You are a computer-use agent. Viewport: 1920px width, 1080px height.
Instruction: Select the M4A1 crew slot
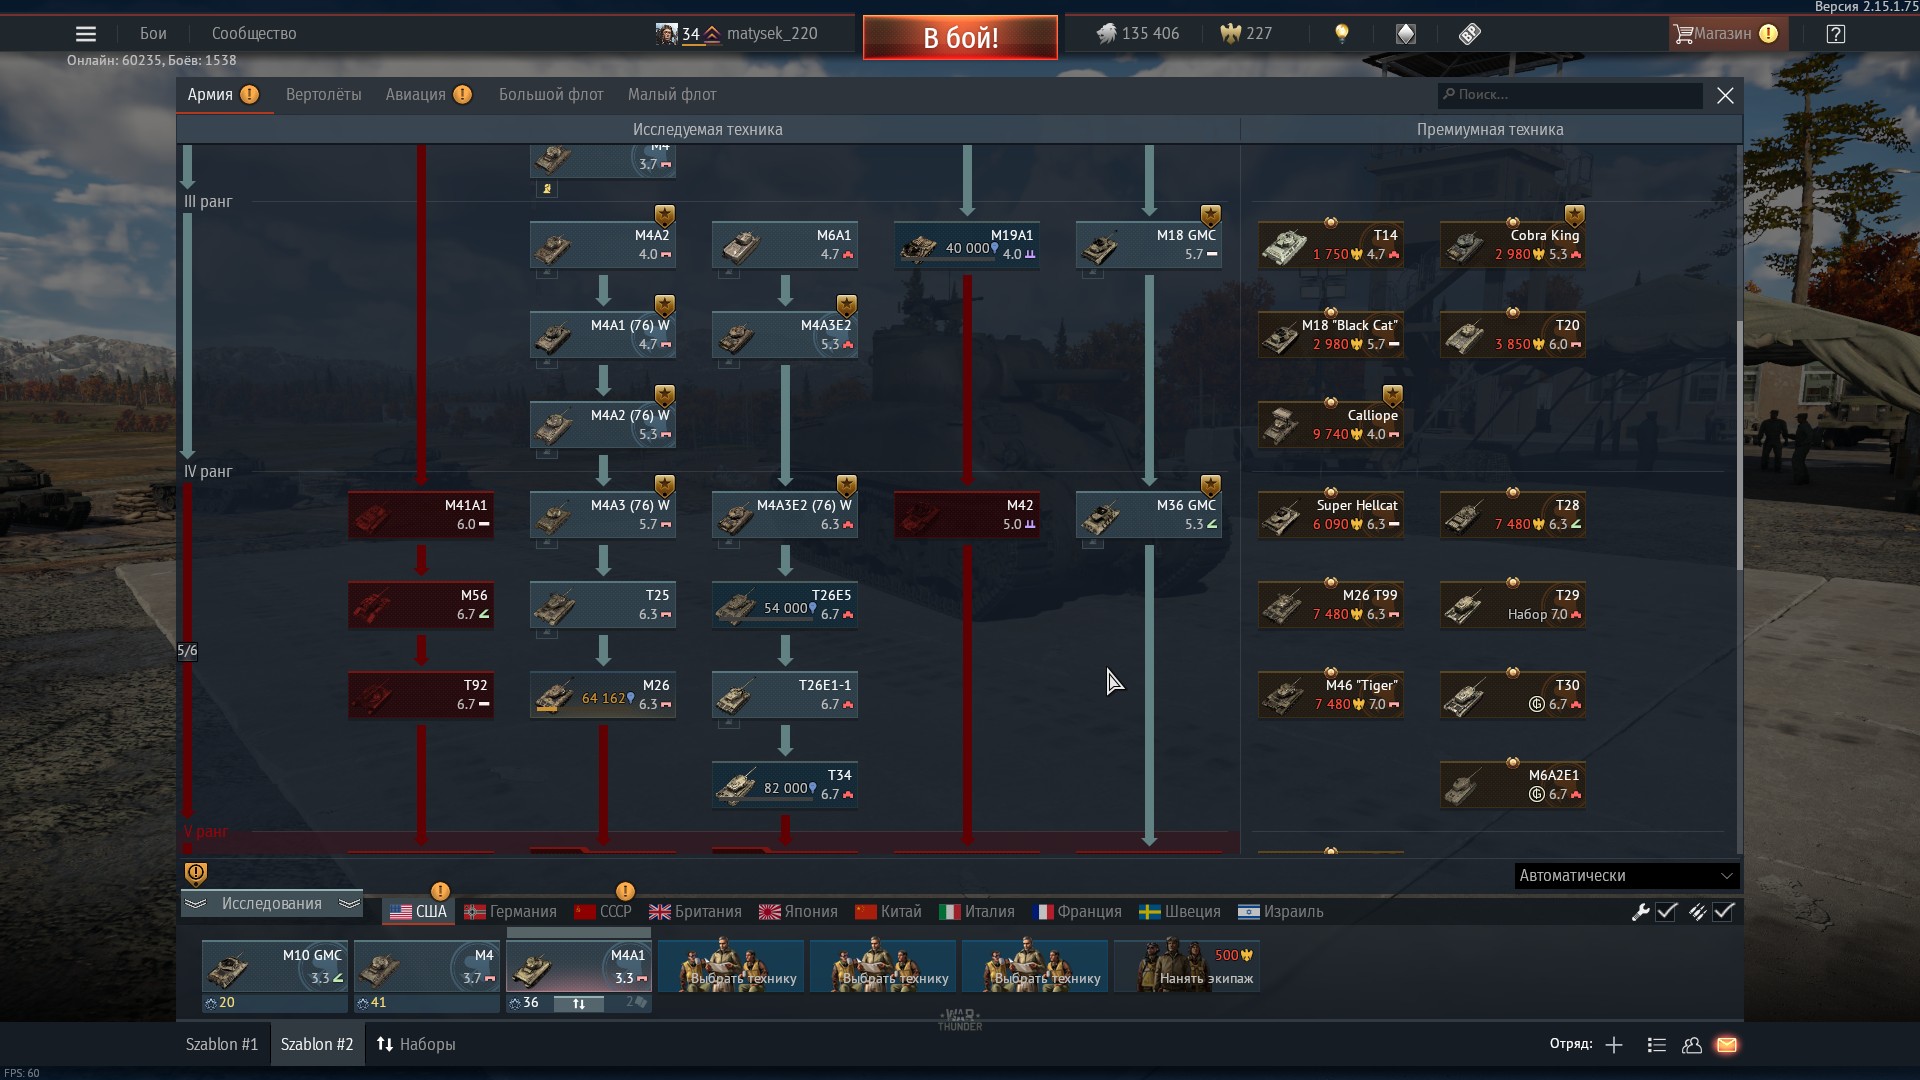click(x=579, y=966)
